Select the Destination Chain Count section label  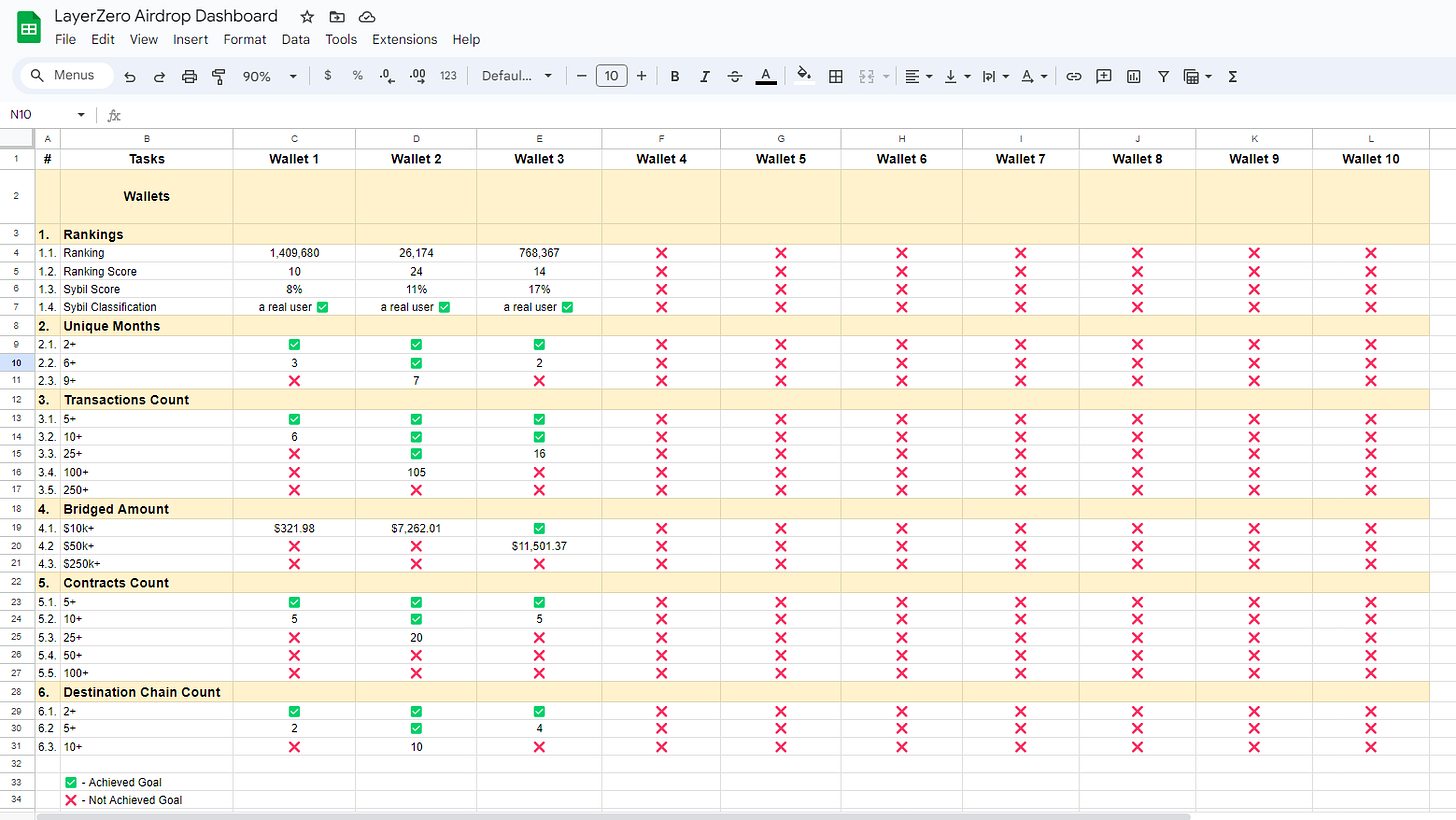tap(142, 692)
